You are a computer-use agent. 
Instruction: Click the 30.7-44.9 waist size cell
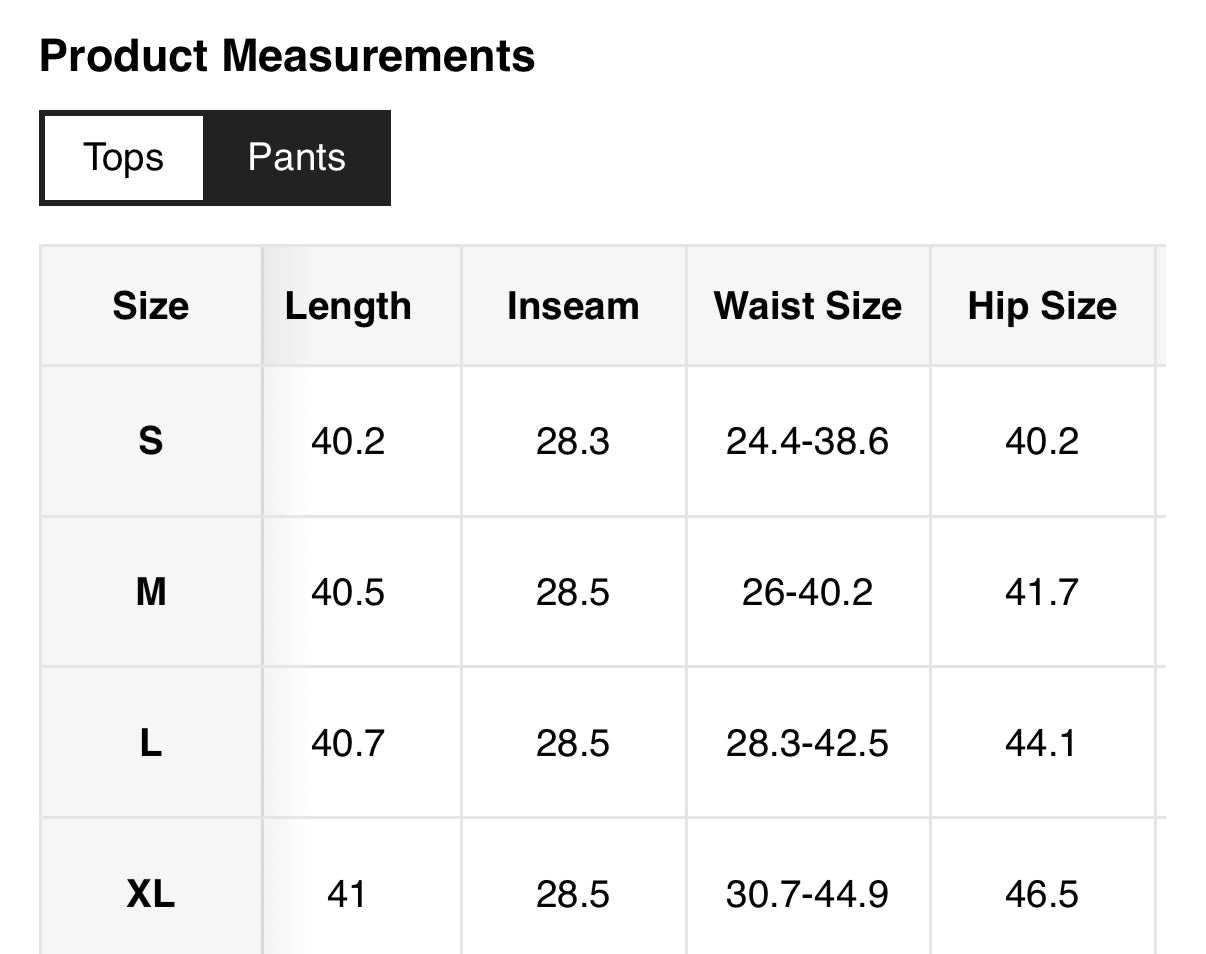807,894
